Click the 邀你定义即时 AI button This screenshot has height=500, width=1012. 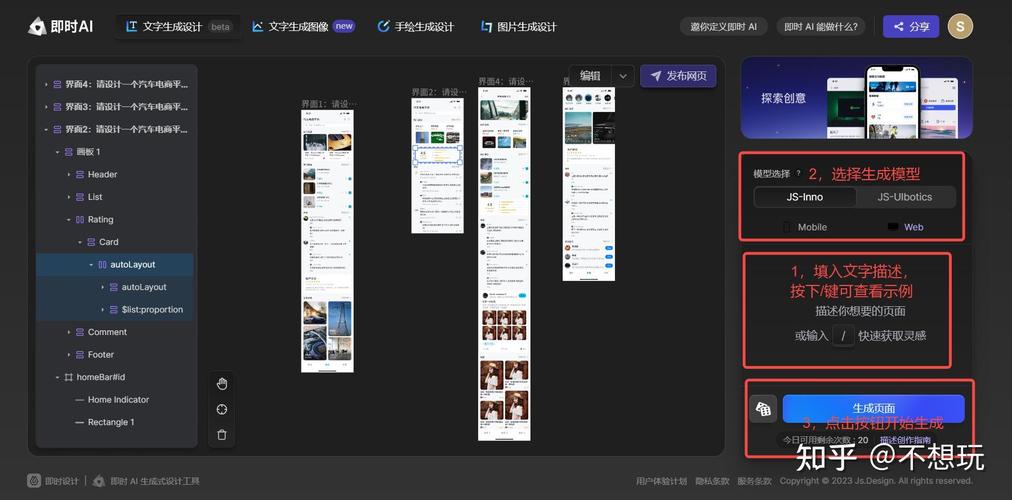pyautogui.click(x=724, y=26)
